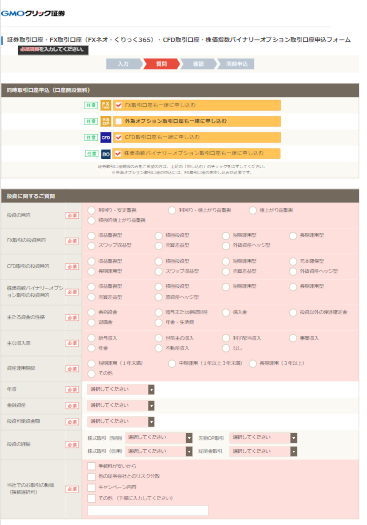Click the red 質問 step tab
This screenshot has width=367, height=525.
point(161,64)
